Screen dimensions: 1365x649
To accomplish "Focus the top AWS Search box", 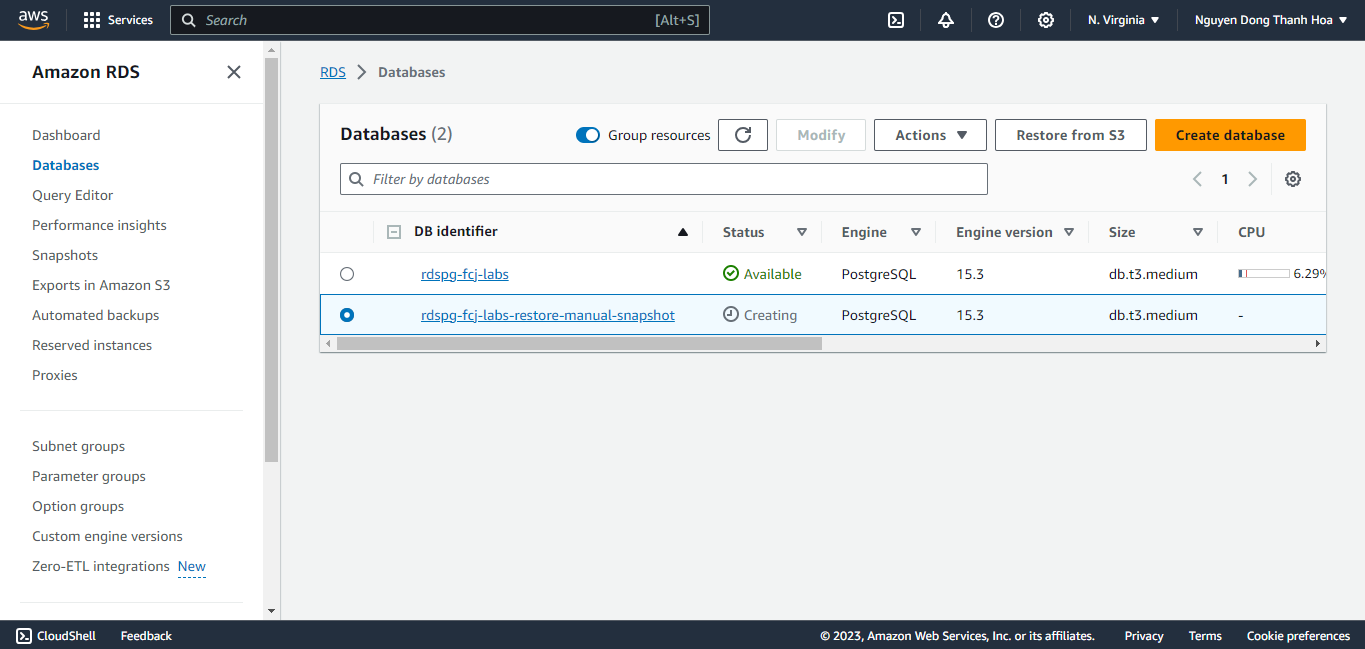I will pyautogui.click(x=440, y=20).
